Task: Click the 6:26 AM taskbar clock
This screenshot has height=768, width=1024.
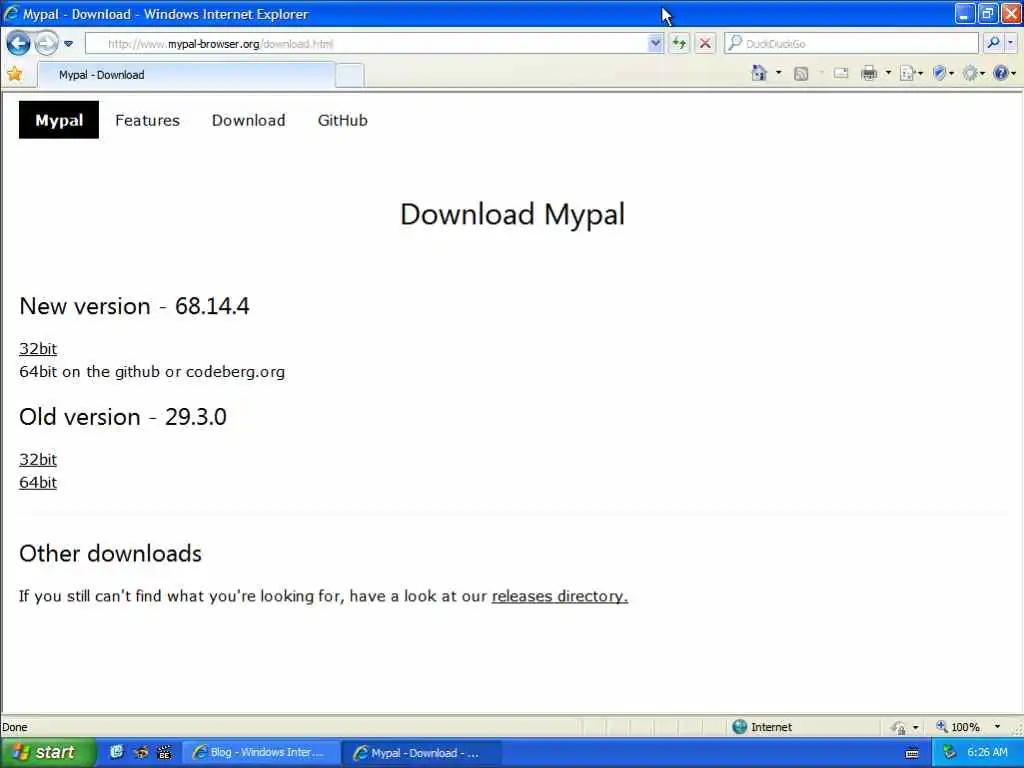Action: click(x=987, y=753)
